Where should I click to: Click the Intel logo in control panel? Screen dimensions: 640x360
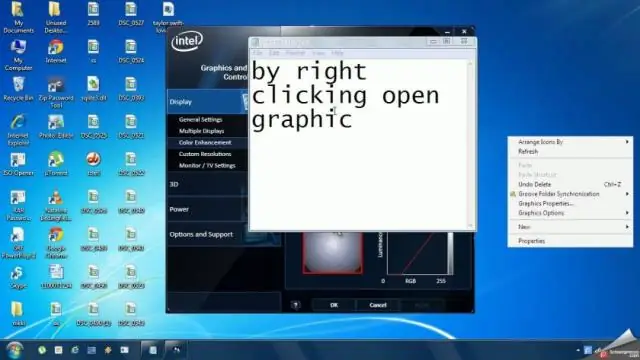tap(187, 41)
